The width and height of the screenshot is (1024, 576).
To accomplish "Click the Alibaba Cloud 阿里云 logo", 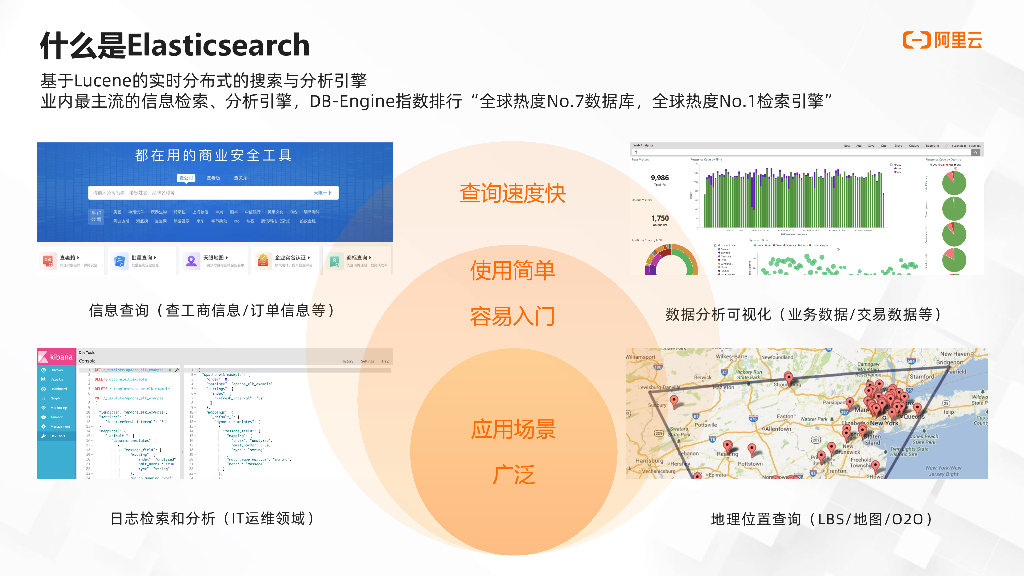I will pos(942,40).
